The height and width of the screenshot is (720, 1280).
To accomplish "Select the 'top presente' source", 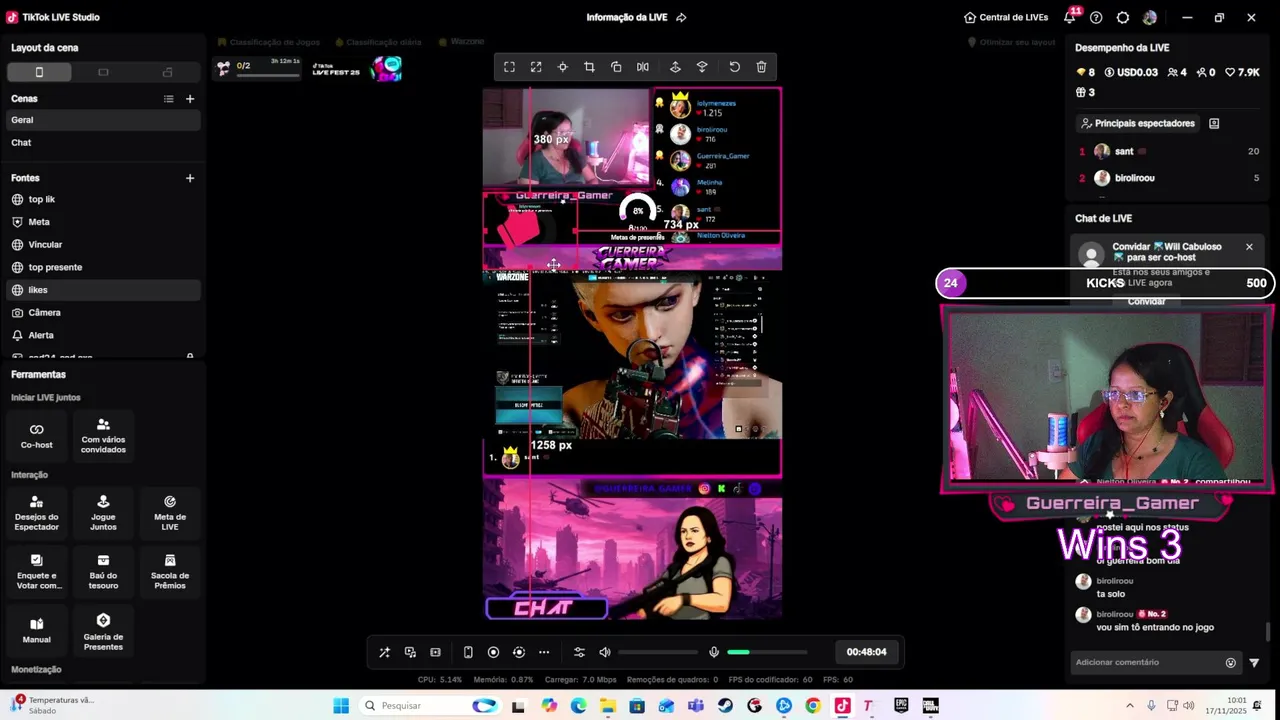I will coord(103,267).
